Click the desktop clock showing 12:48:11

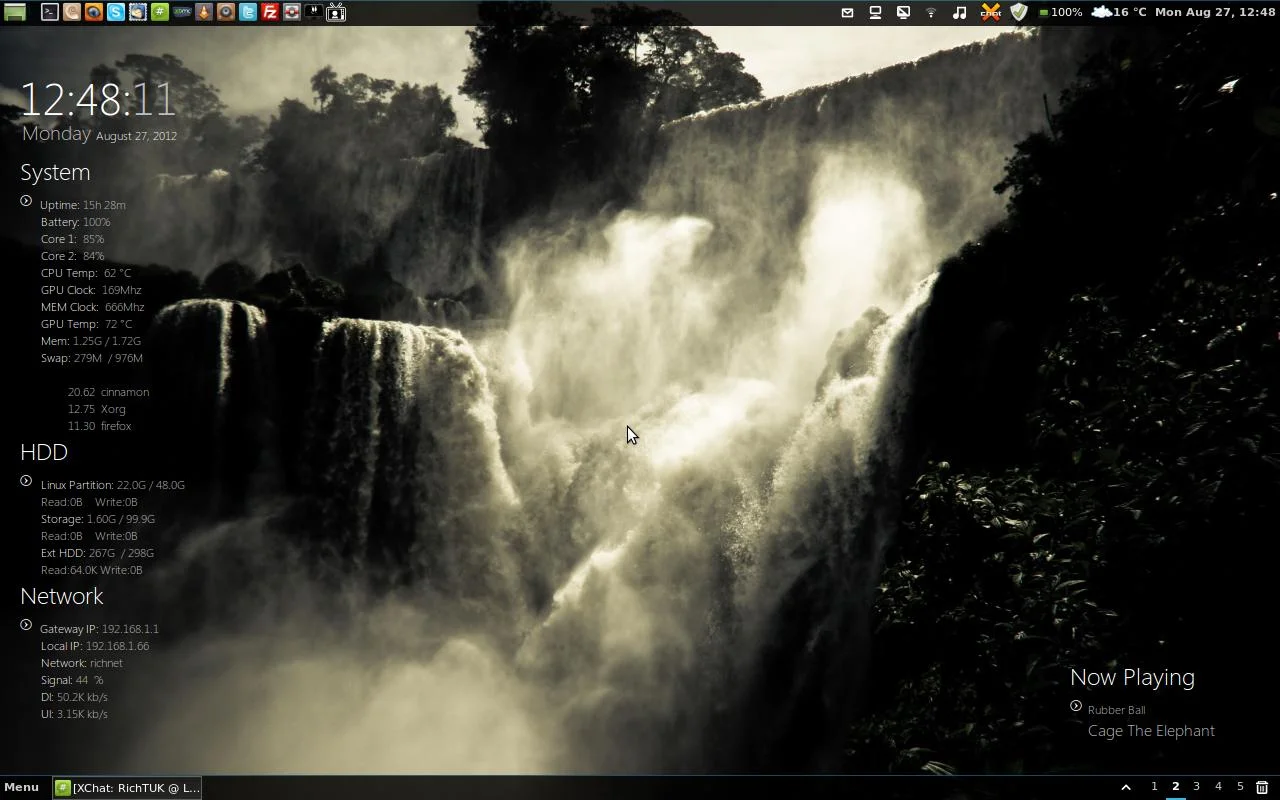(x=98, y=100)
